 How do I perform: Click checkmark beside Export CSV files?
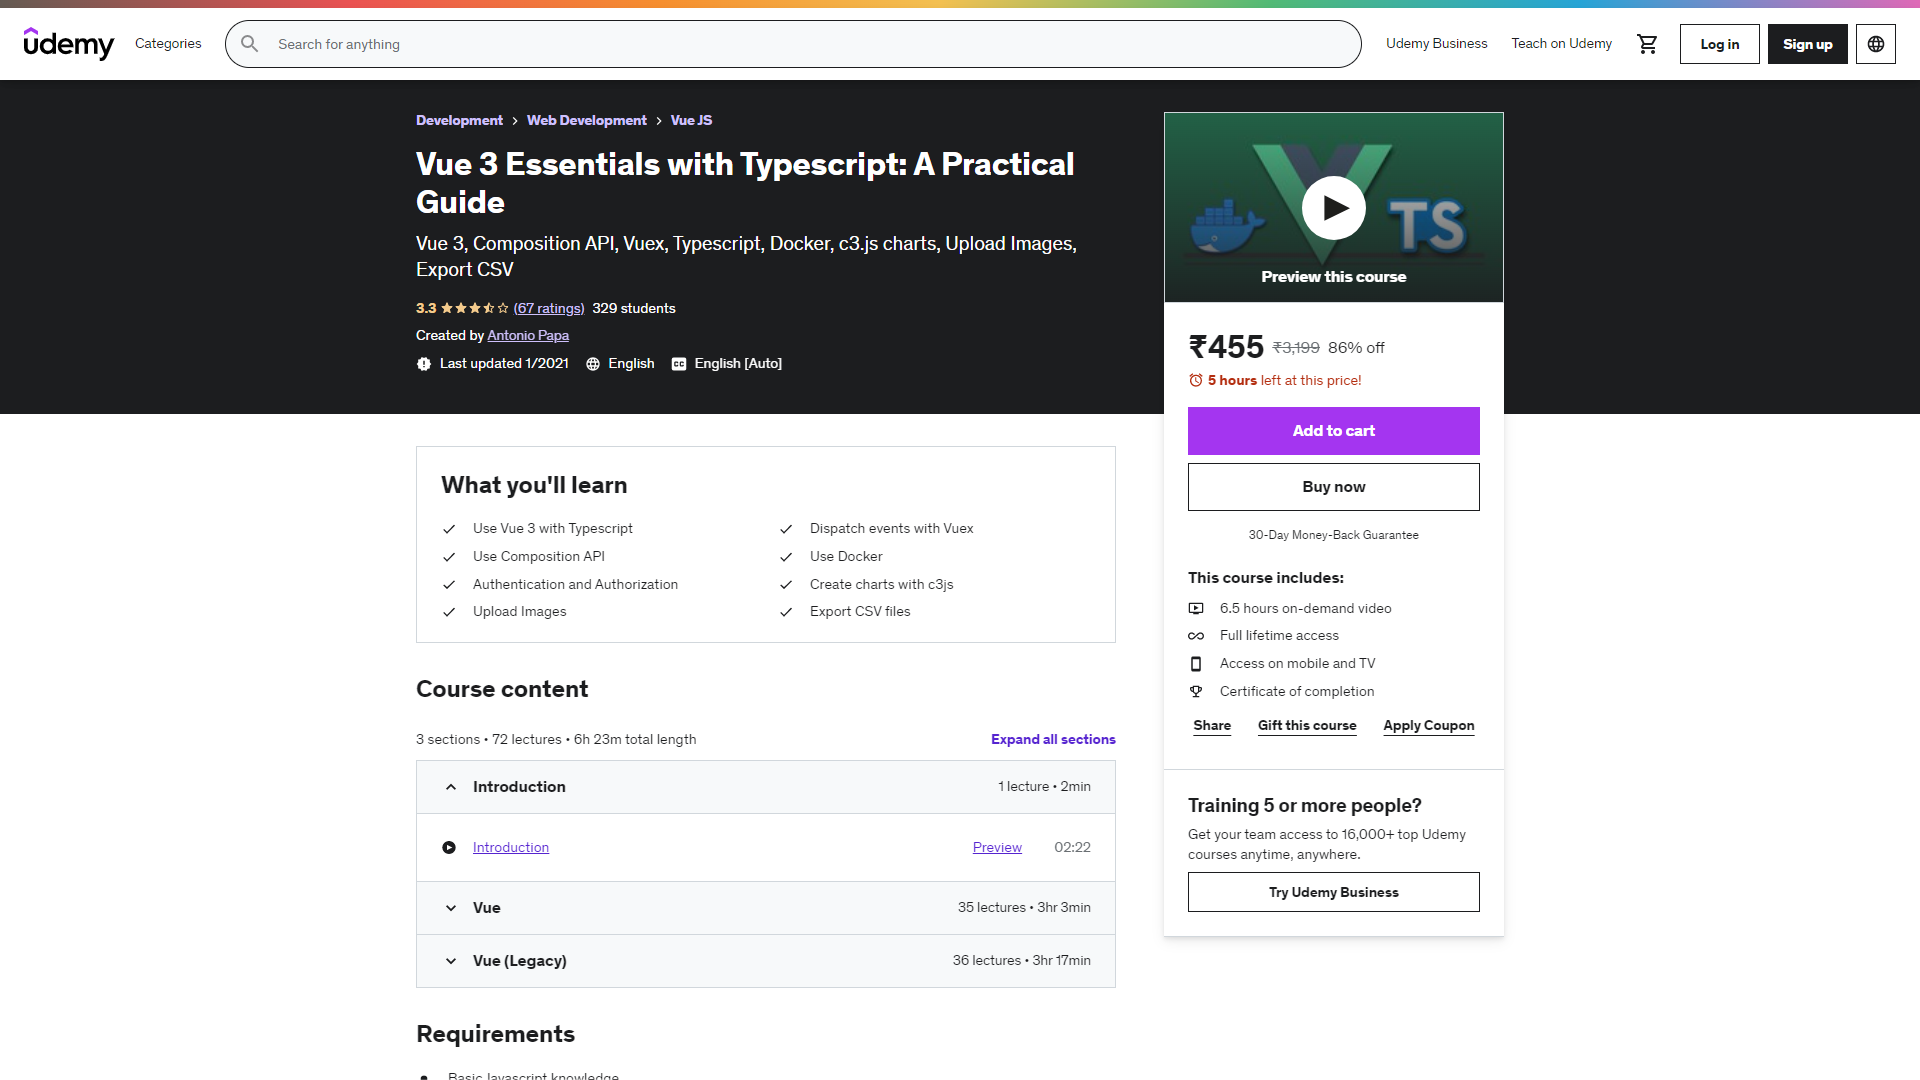pos(786,612)
